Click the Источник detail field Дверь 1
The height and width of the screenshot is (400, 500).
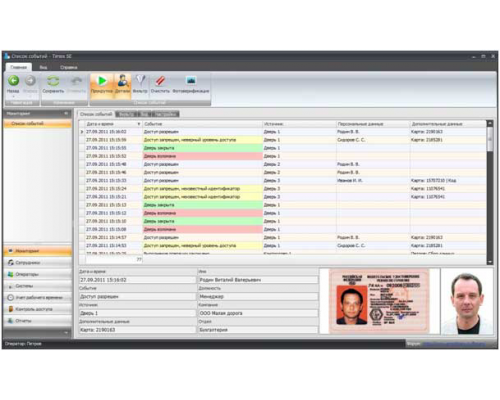coord(137,313)
